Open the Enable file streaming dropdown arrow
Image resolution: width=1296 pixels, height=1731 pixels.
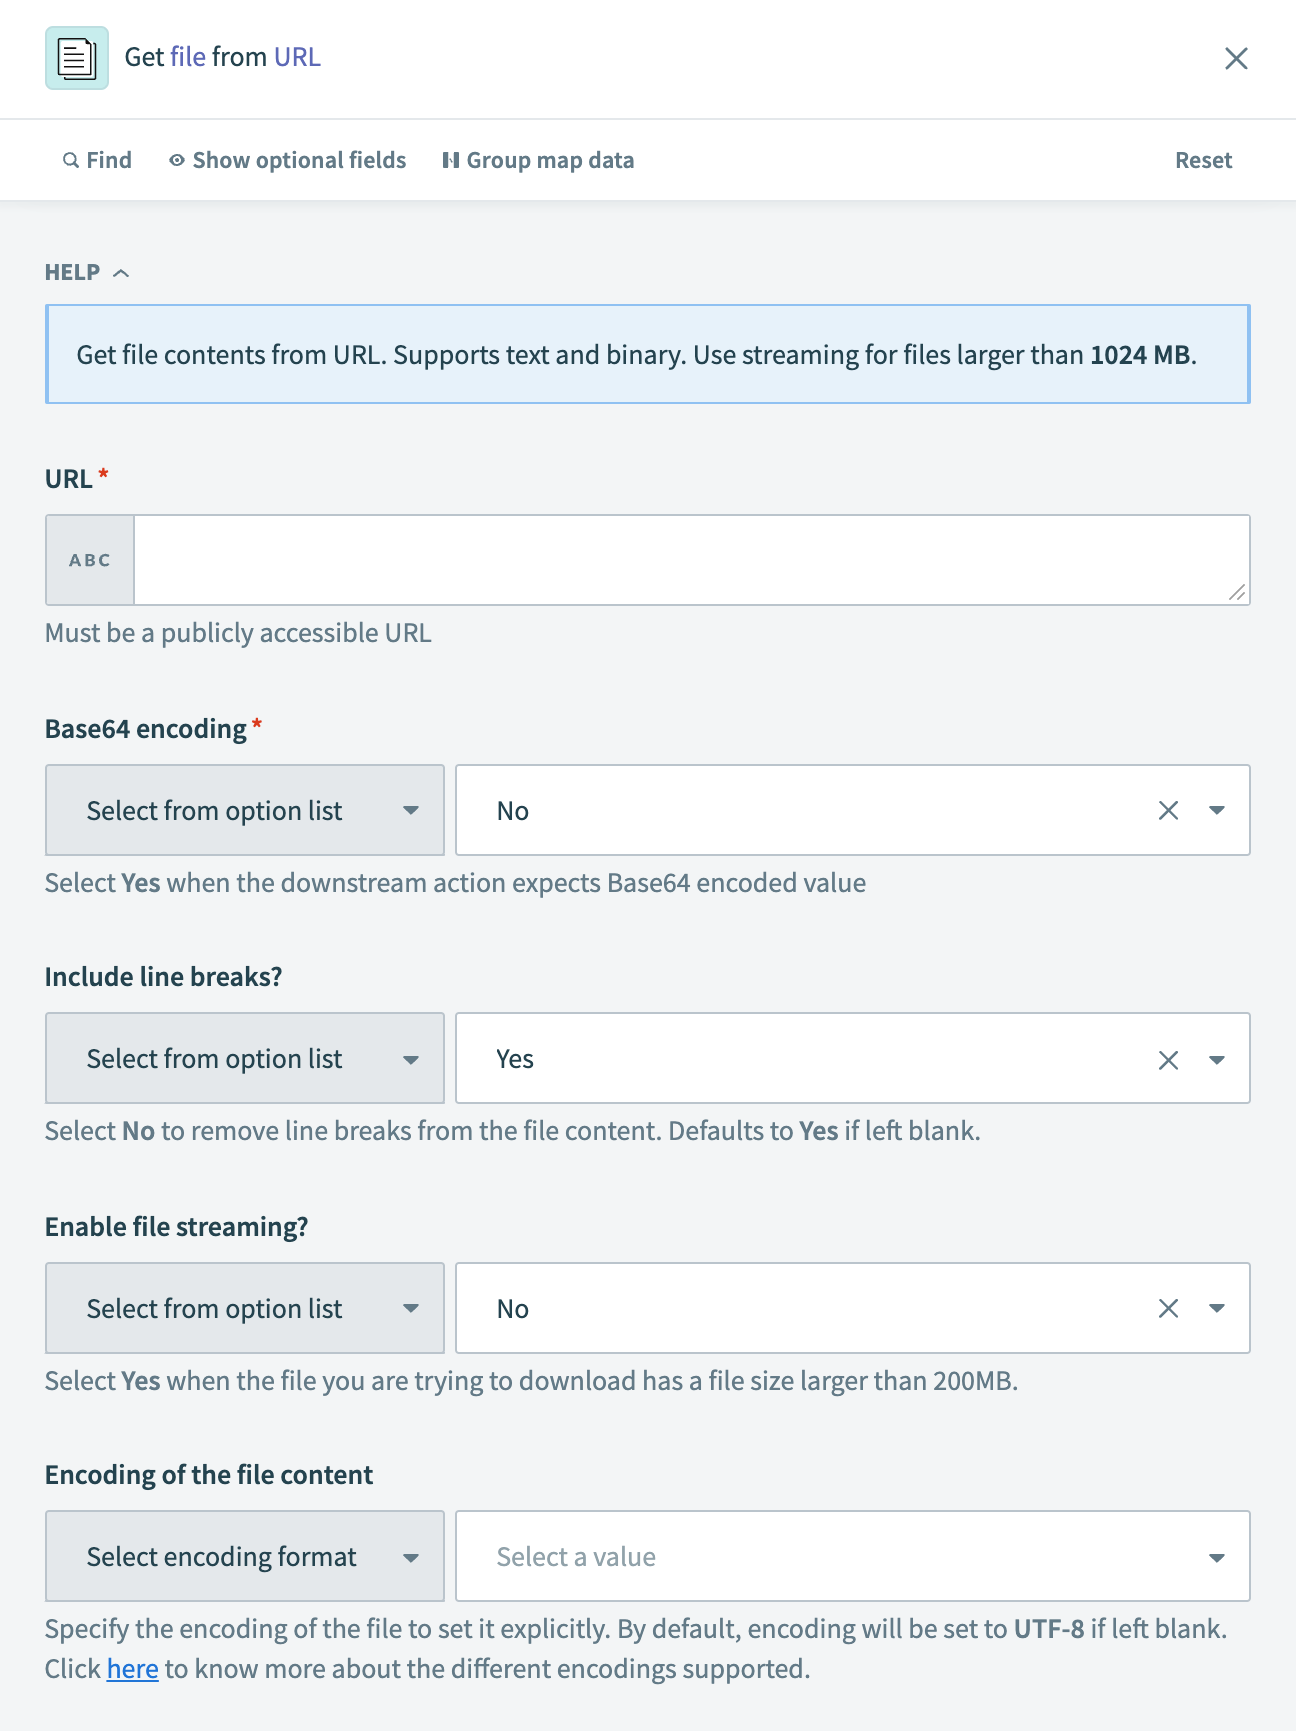coord(1217,1308)
